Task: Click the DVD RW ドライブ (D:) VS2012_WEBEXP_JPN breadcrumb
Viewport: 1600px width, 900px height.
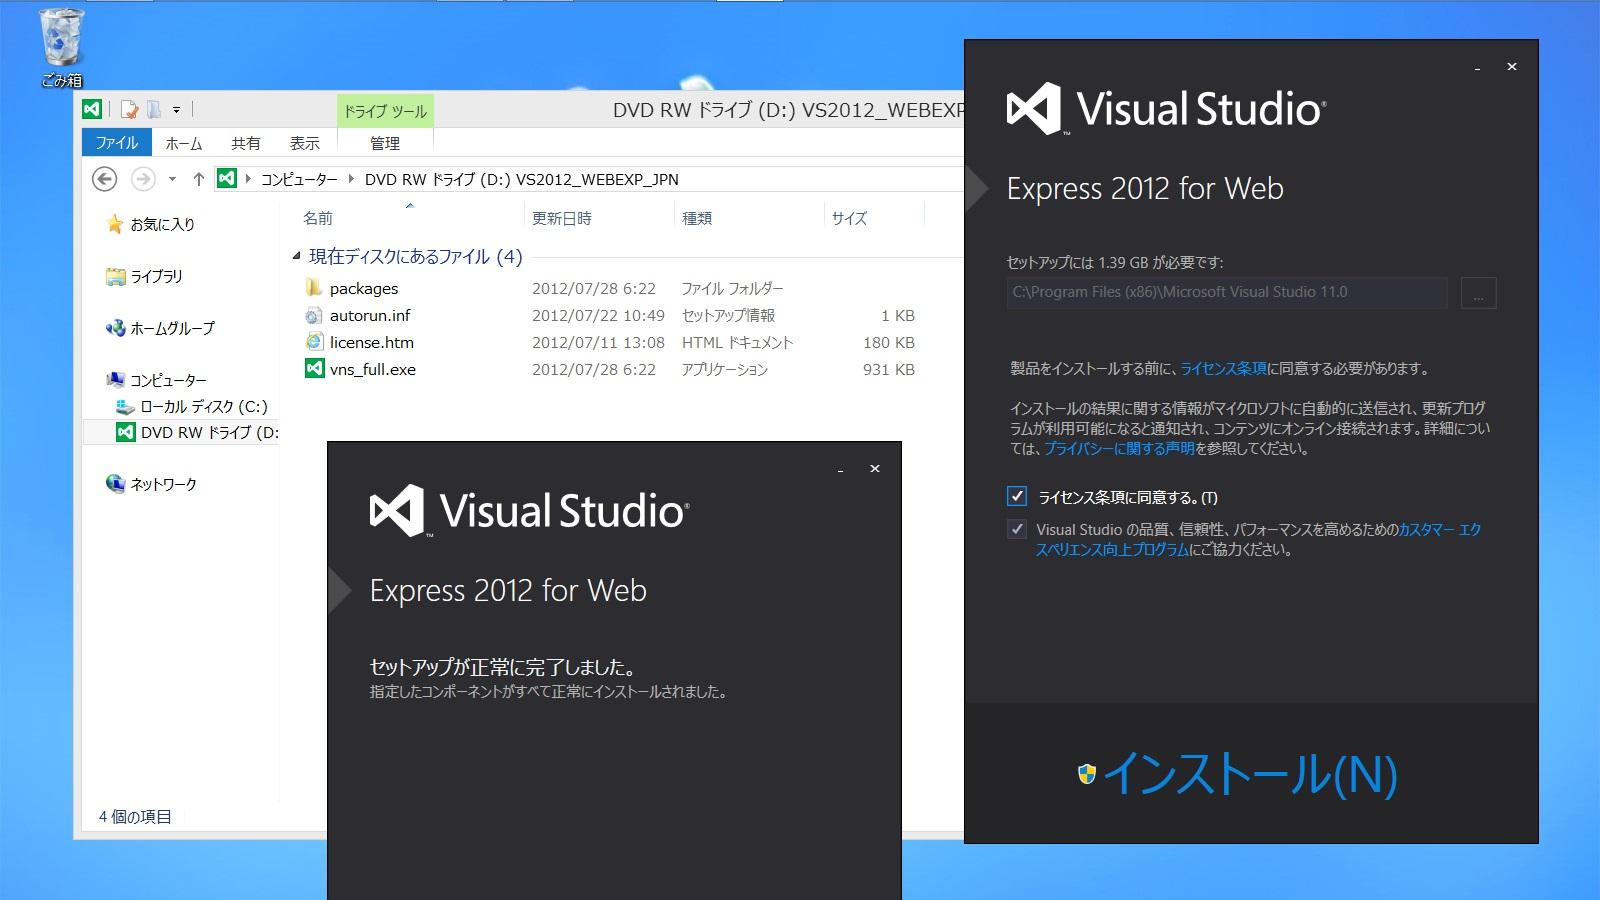Action: (x=521, y=179)
